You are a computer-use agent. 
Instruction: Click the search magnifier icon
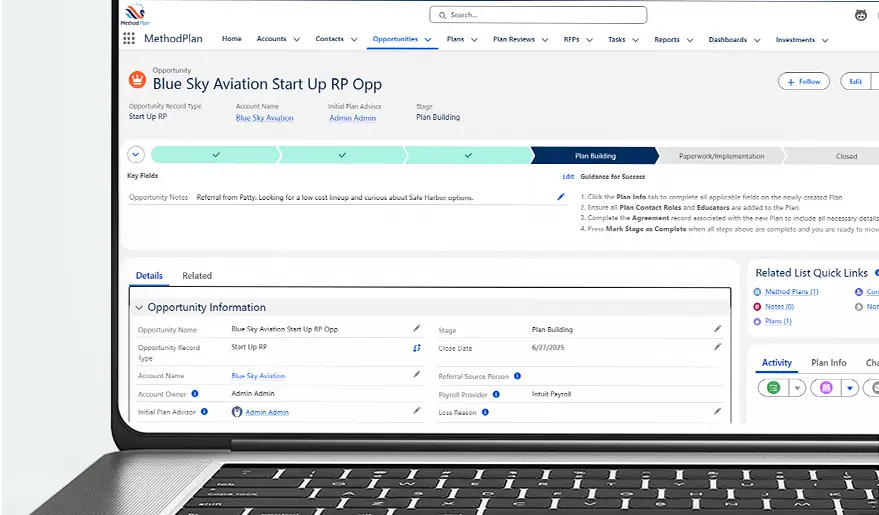[442, 15]
